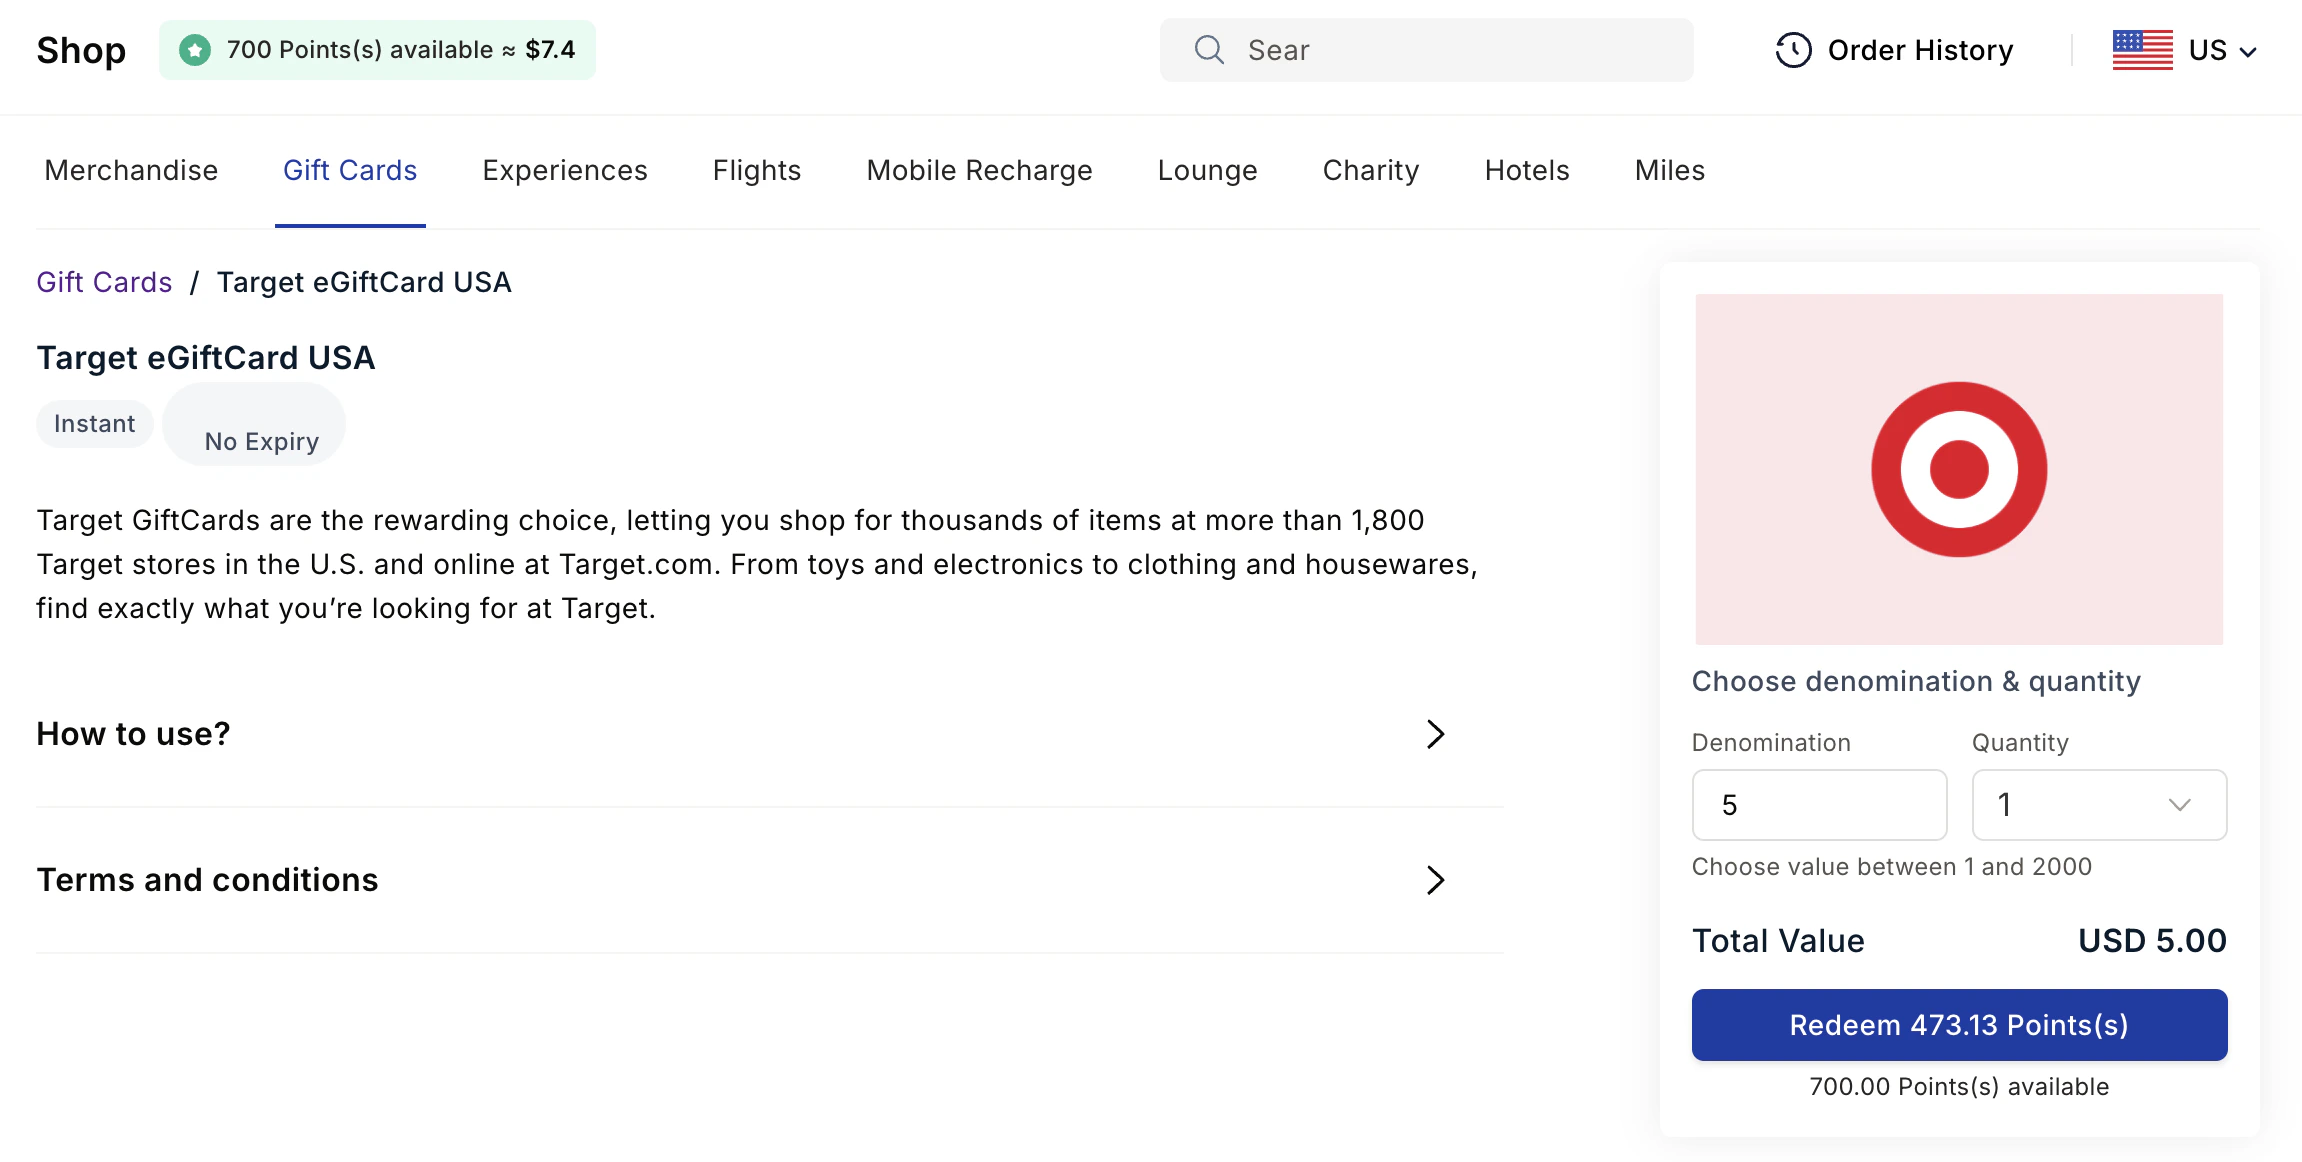Viewport: 2302px width, 1162px height.
Task: Click the Shop title
Action: 81,50
